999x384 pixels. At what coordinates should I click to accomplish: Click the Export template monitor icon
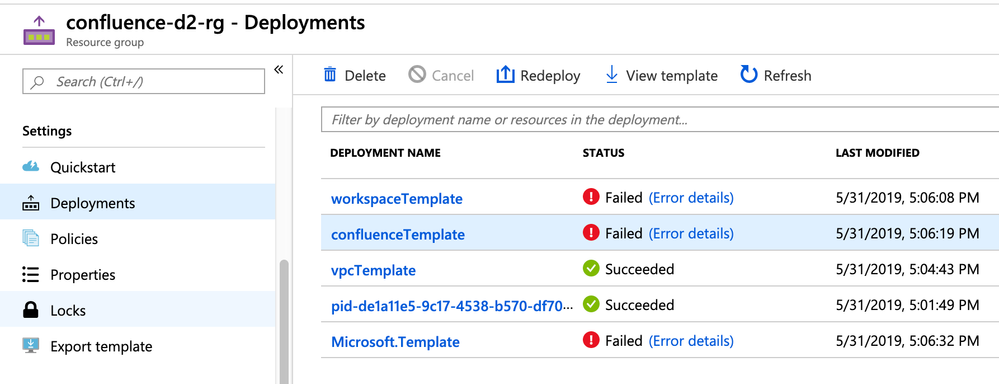(31, 346)
